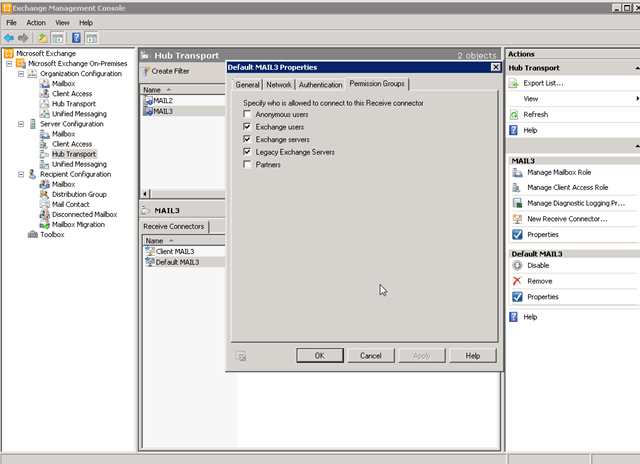Click the New Receive Connector icon
The image size is (640, 464).
[517, 219]
